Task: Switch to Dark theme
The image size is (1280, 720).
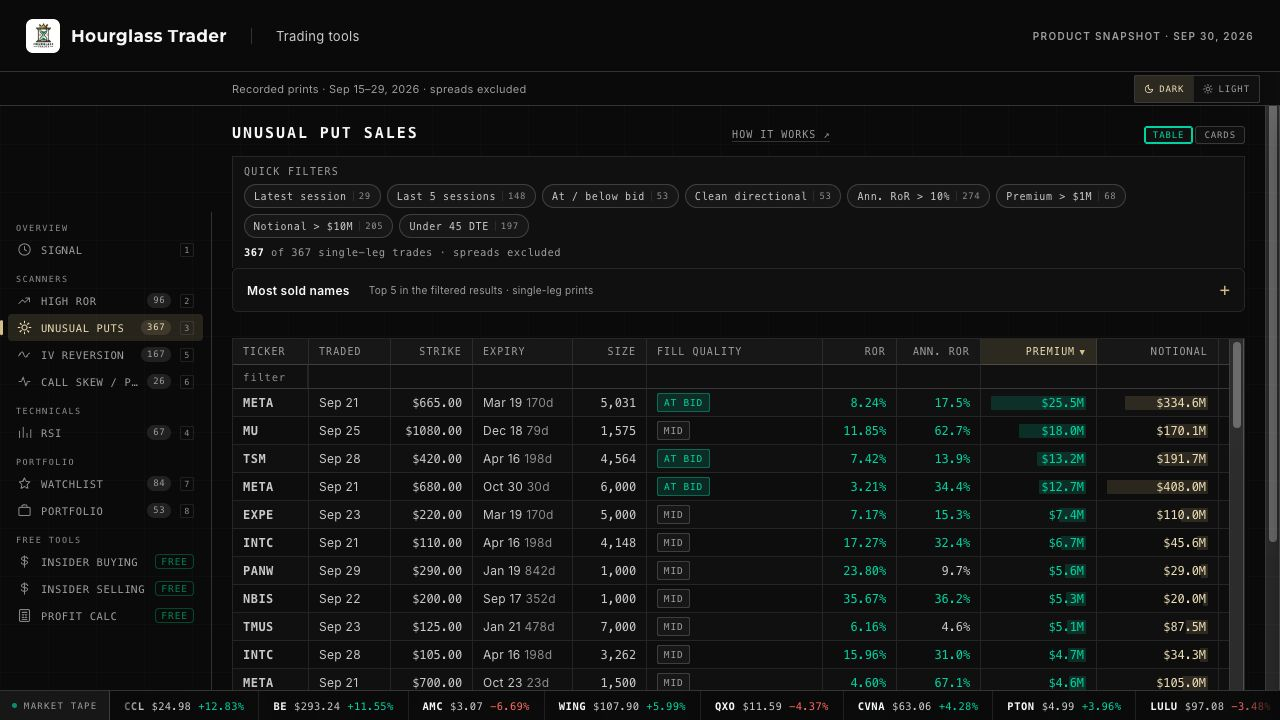Action: (1164, 89)
